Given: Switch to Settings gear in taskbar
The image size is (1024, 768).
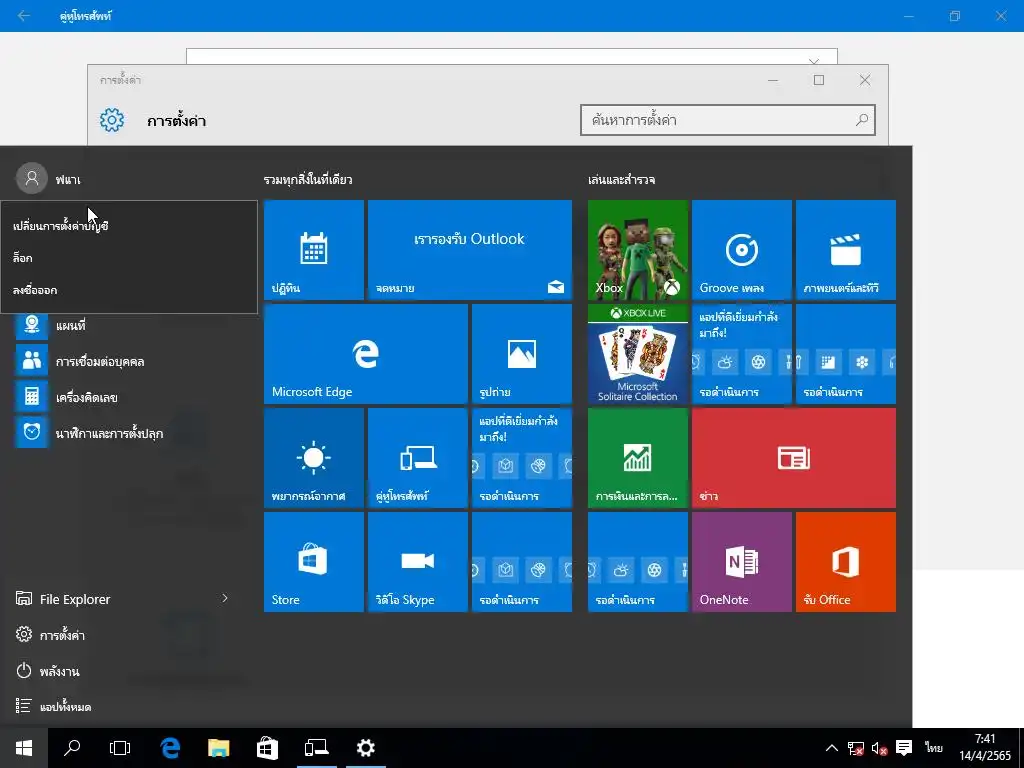Looking at the screenshot, I should click(366, 748).
